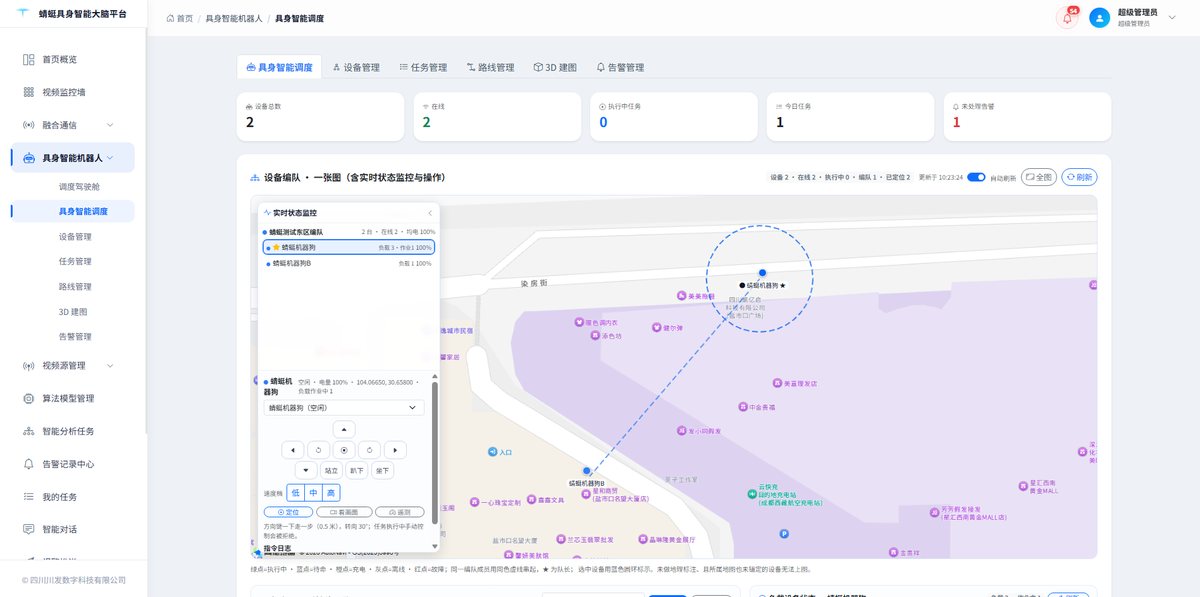Select 蜻蜓机器狗B row in fleet list

point(349,263)
